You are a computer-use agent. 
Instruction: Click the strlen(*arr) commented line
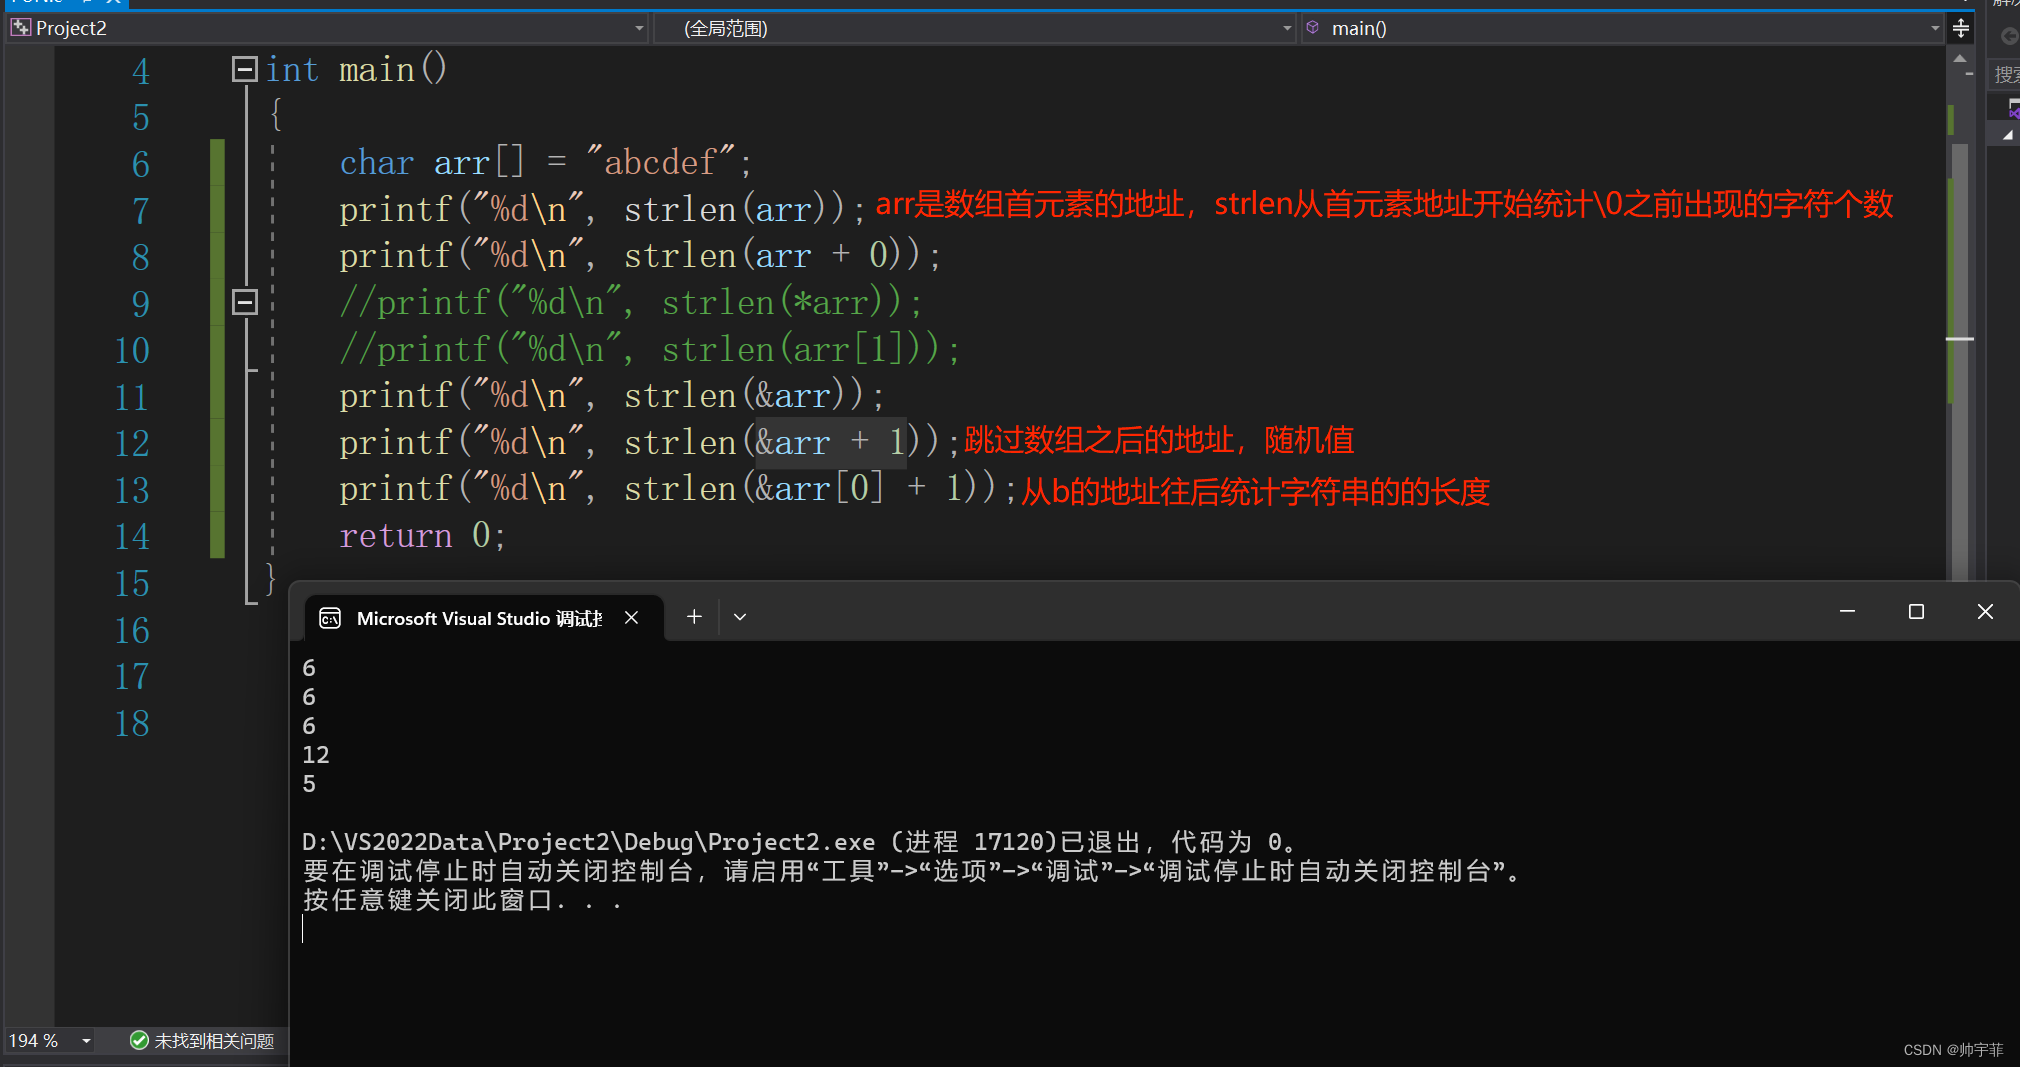coord(630,302)
